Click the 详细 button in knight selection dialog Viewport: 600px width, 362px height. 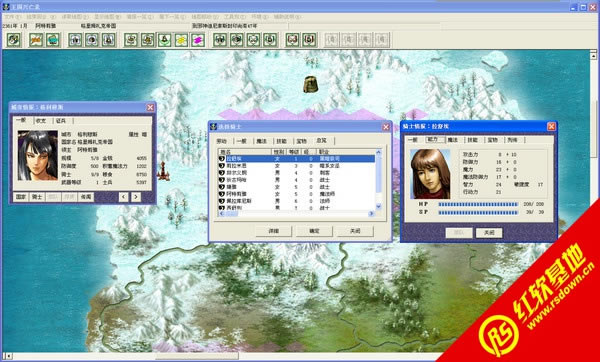pyautogui.click(x=274, y=231)
